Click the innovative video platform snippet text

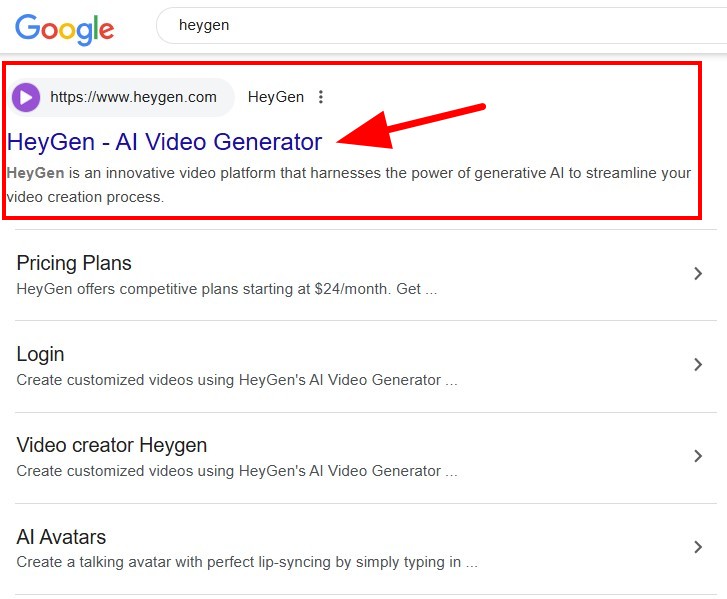click(x=349, y=185)
